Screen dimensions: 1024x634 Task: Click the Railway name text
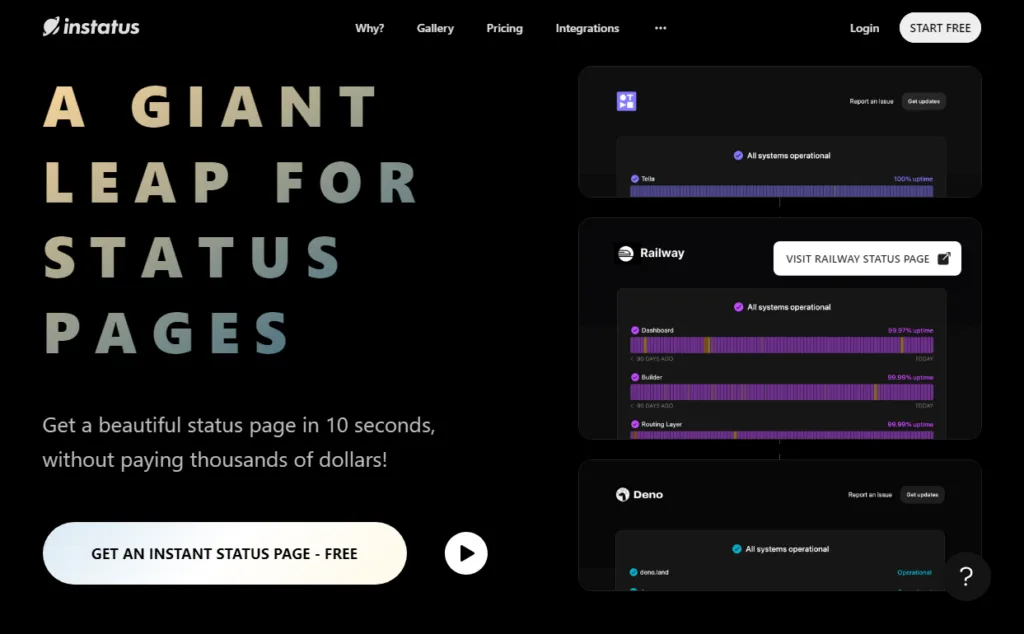[x=662, y=253]
